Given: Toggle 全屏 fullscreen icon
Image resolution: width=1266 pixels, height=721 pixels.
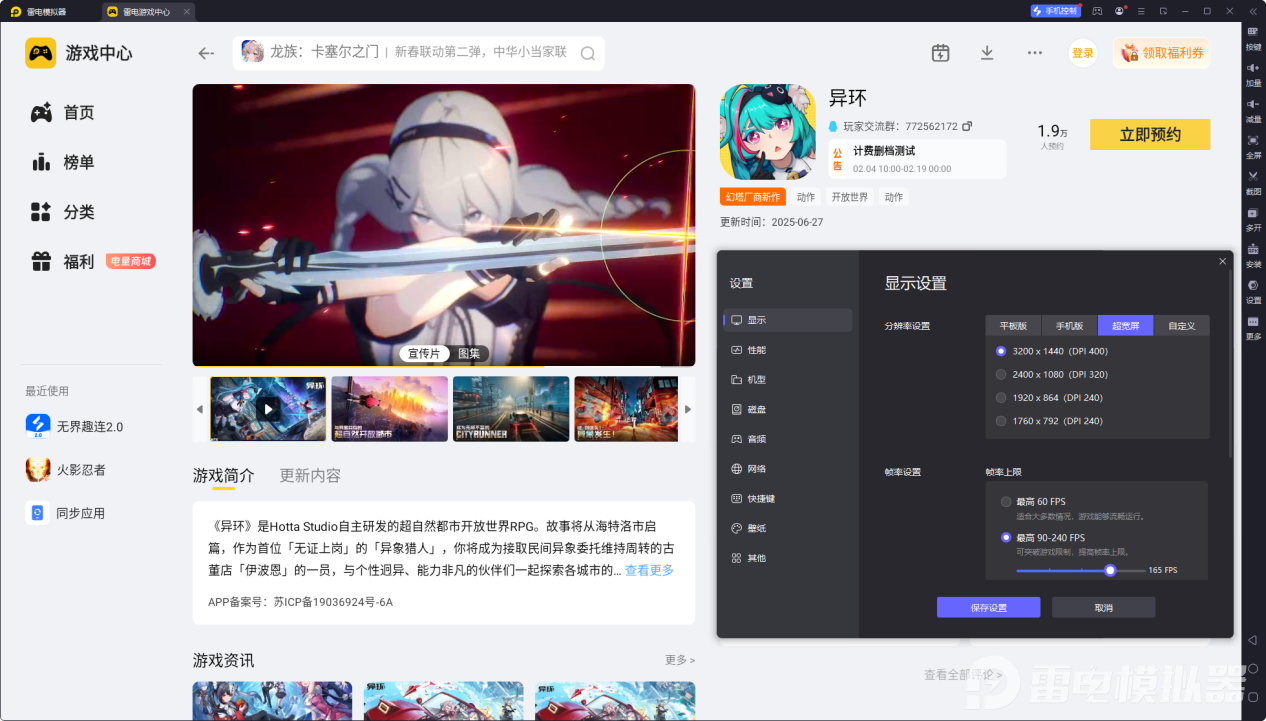Looking at the screenshot, I should [x=1253, y=145].
